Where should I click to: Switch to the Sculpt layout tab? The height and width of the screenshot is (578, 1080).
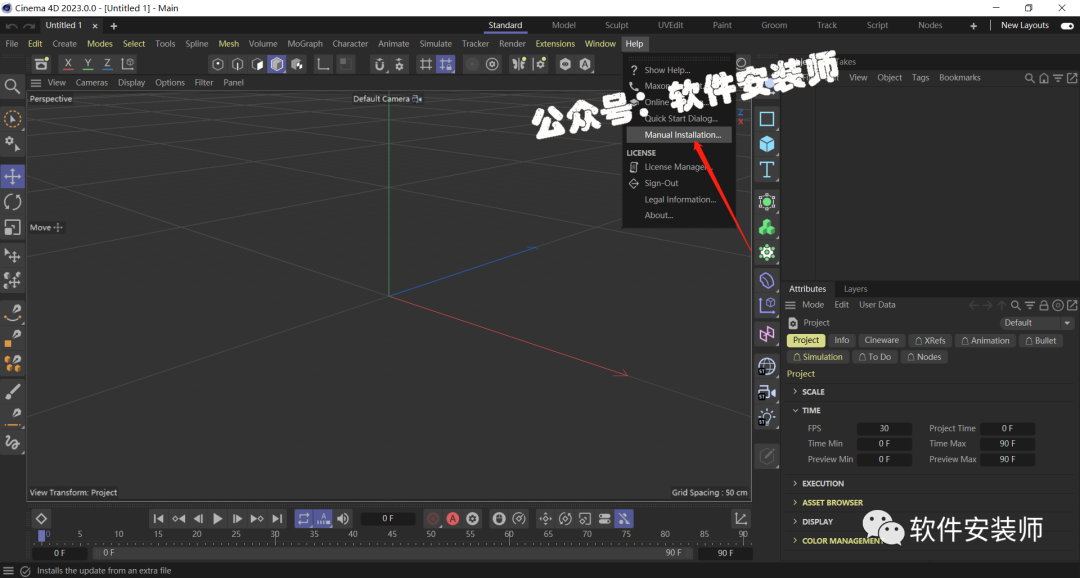616,25
